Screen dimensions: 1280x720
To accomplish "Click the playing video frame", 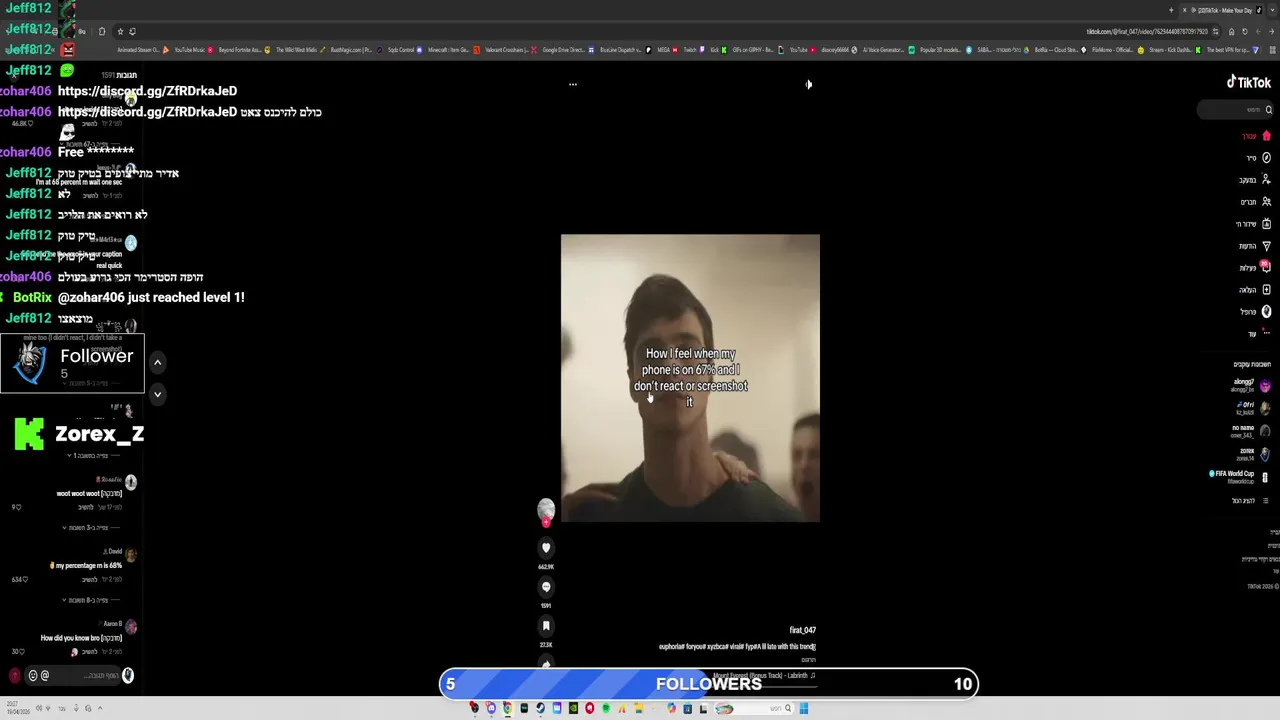I will click(x=690, y=378).
